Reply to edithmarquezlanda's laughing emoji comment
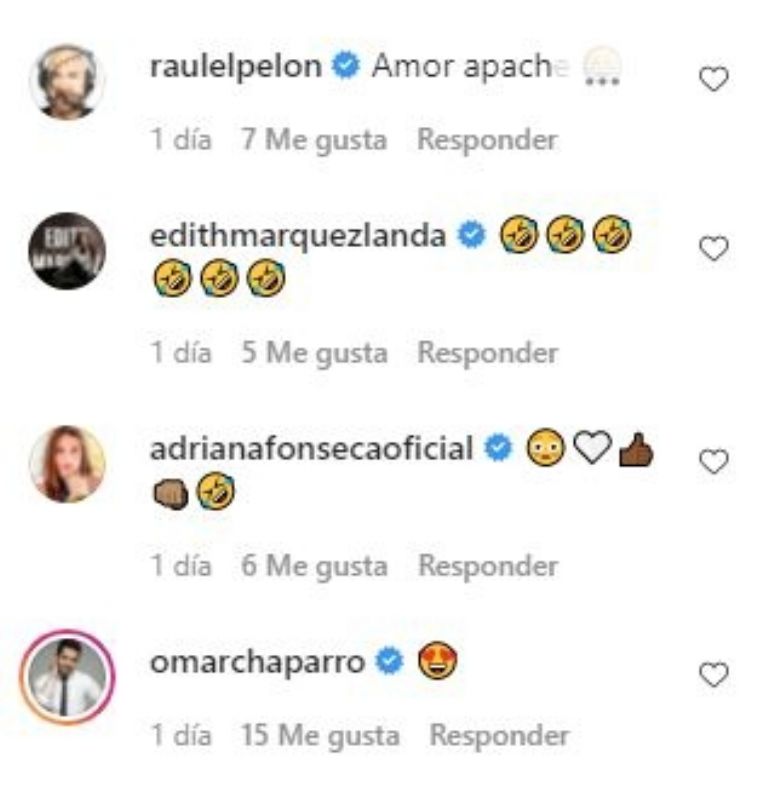The image size is (768, 792). coord(488,353)
